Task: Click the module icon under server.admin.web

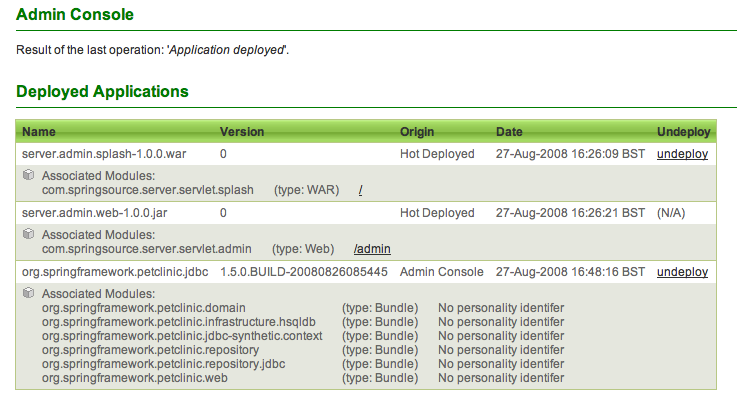Action: point(29,233)
